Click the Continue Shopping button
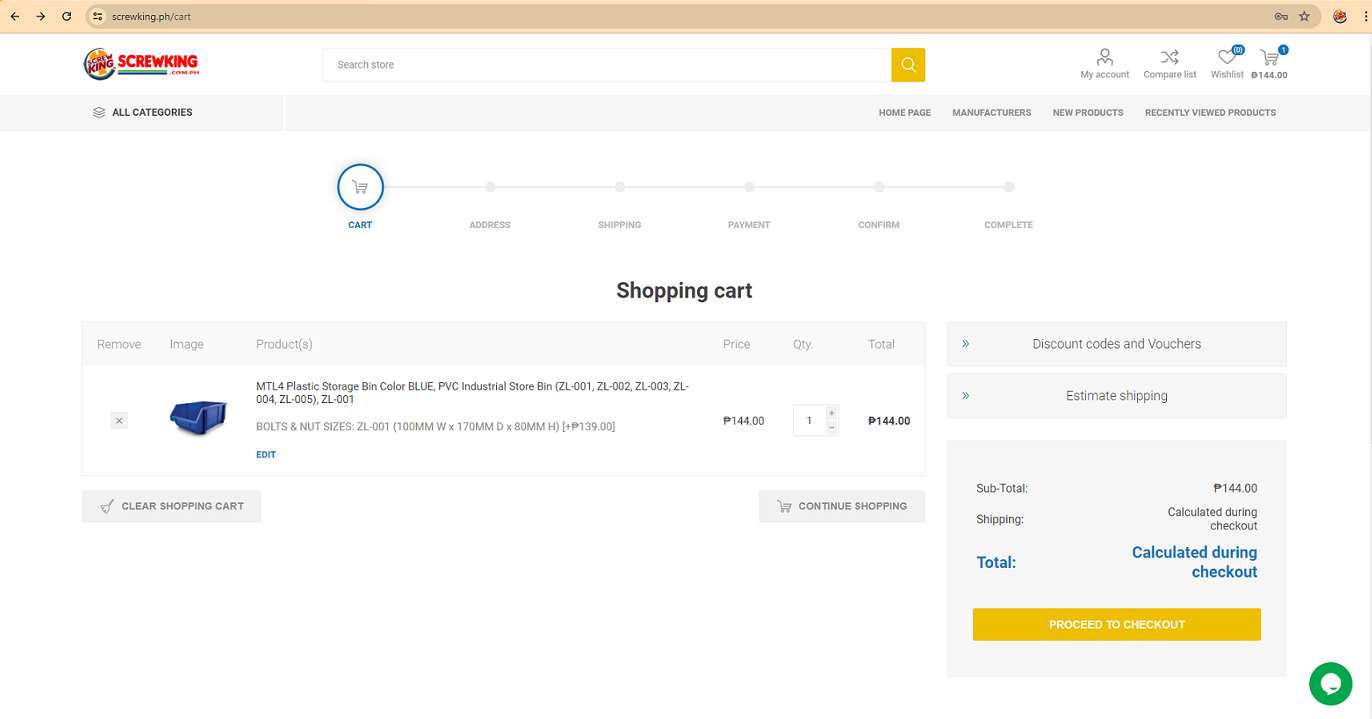 click(x=841, y=506)
